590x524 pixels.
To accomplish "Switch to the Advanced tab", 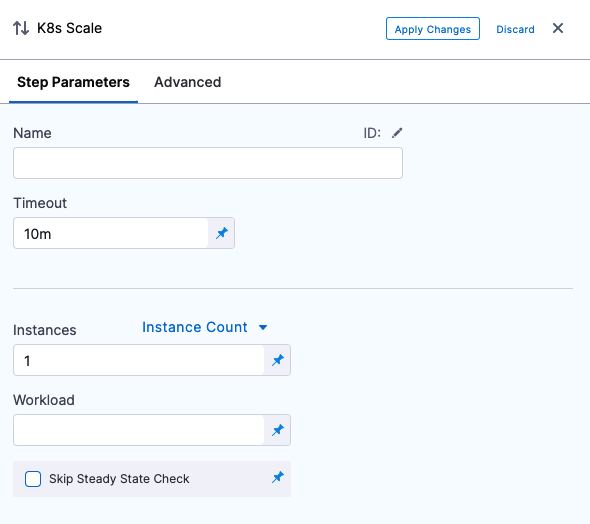I will (187, 82).
